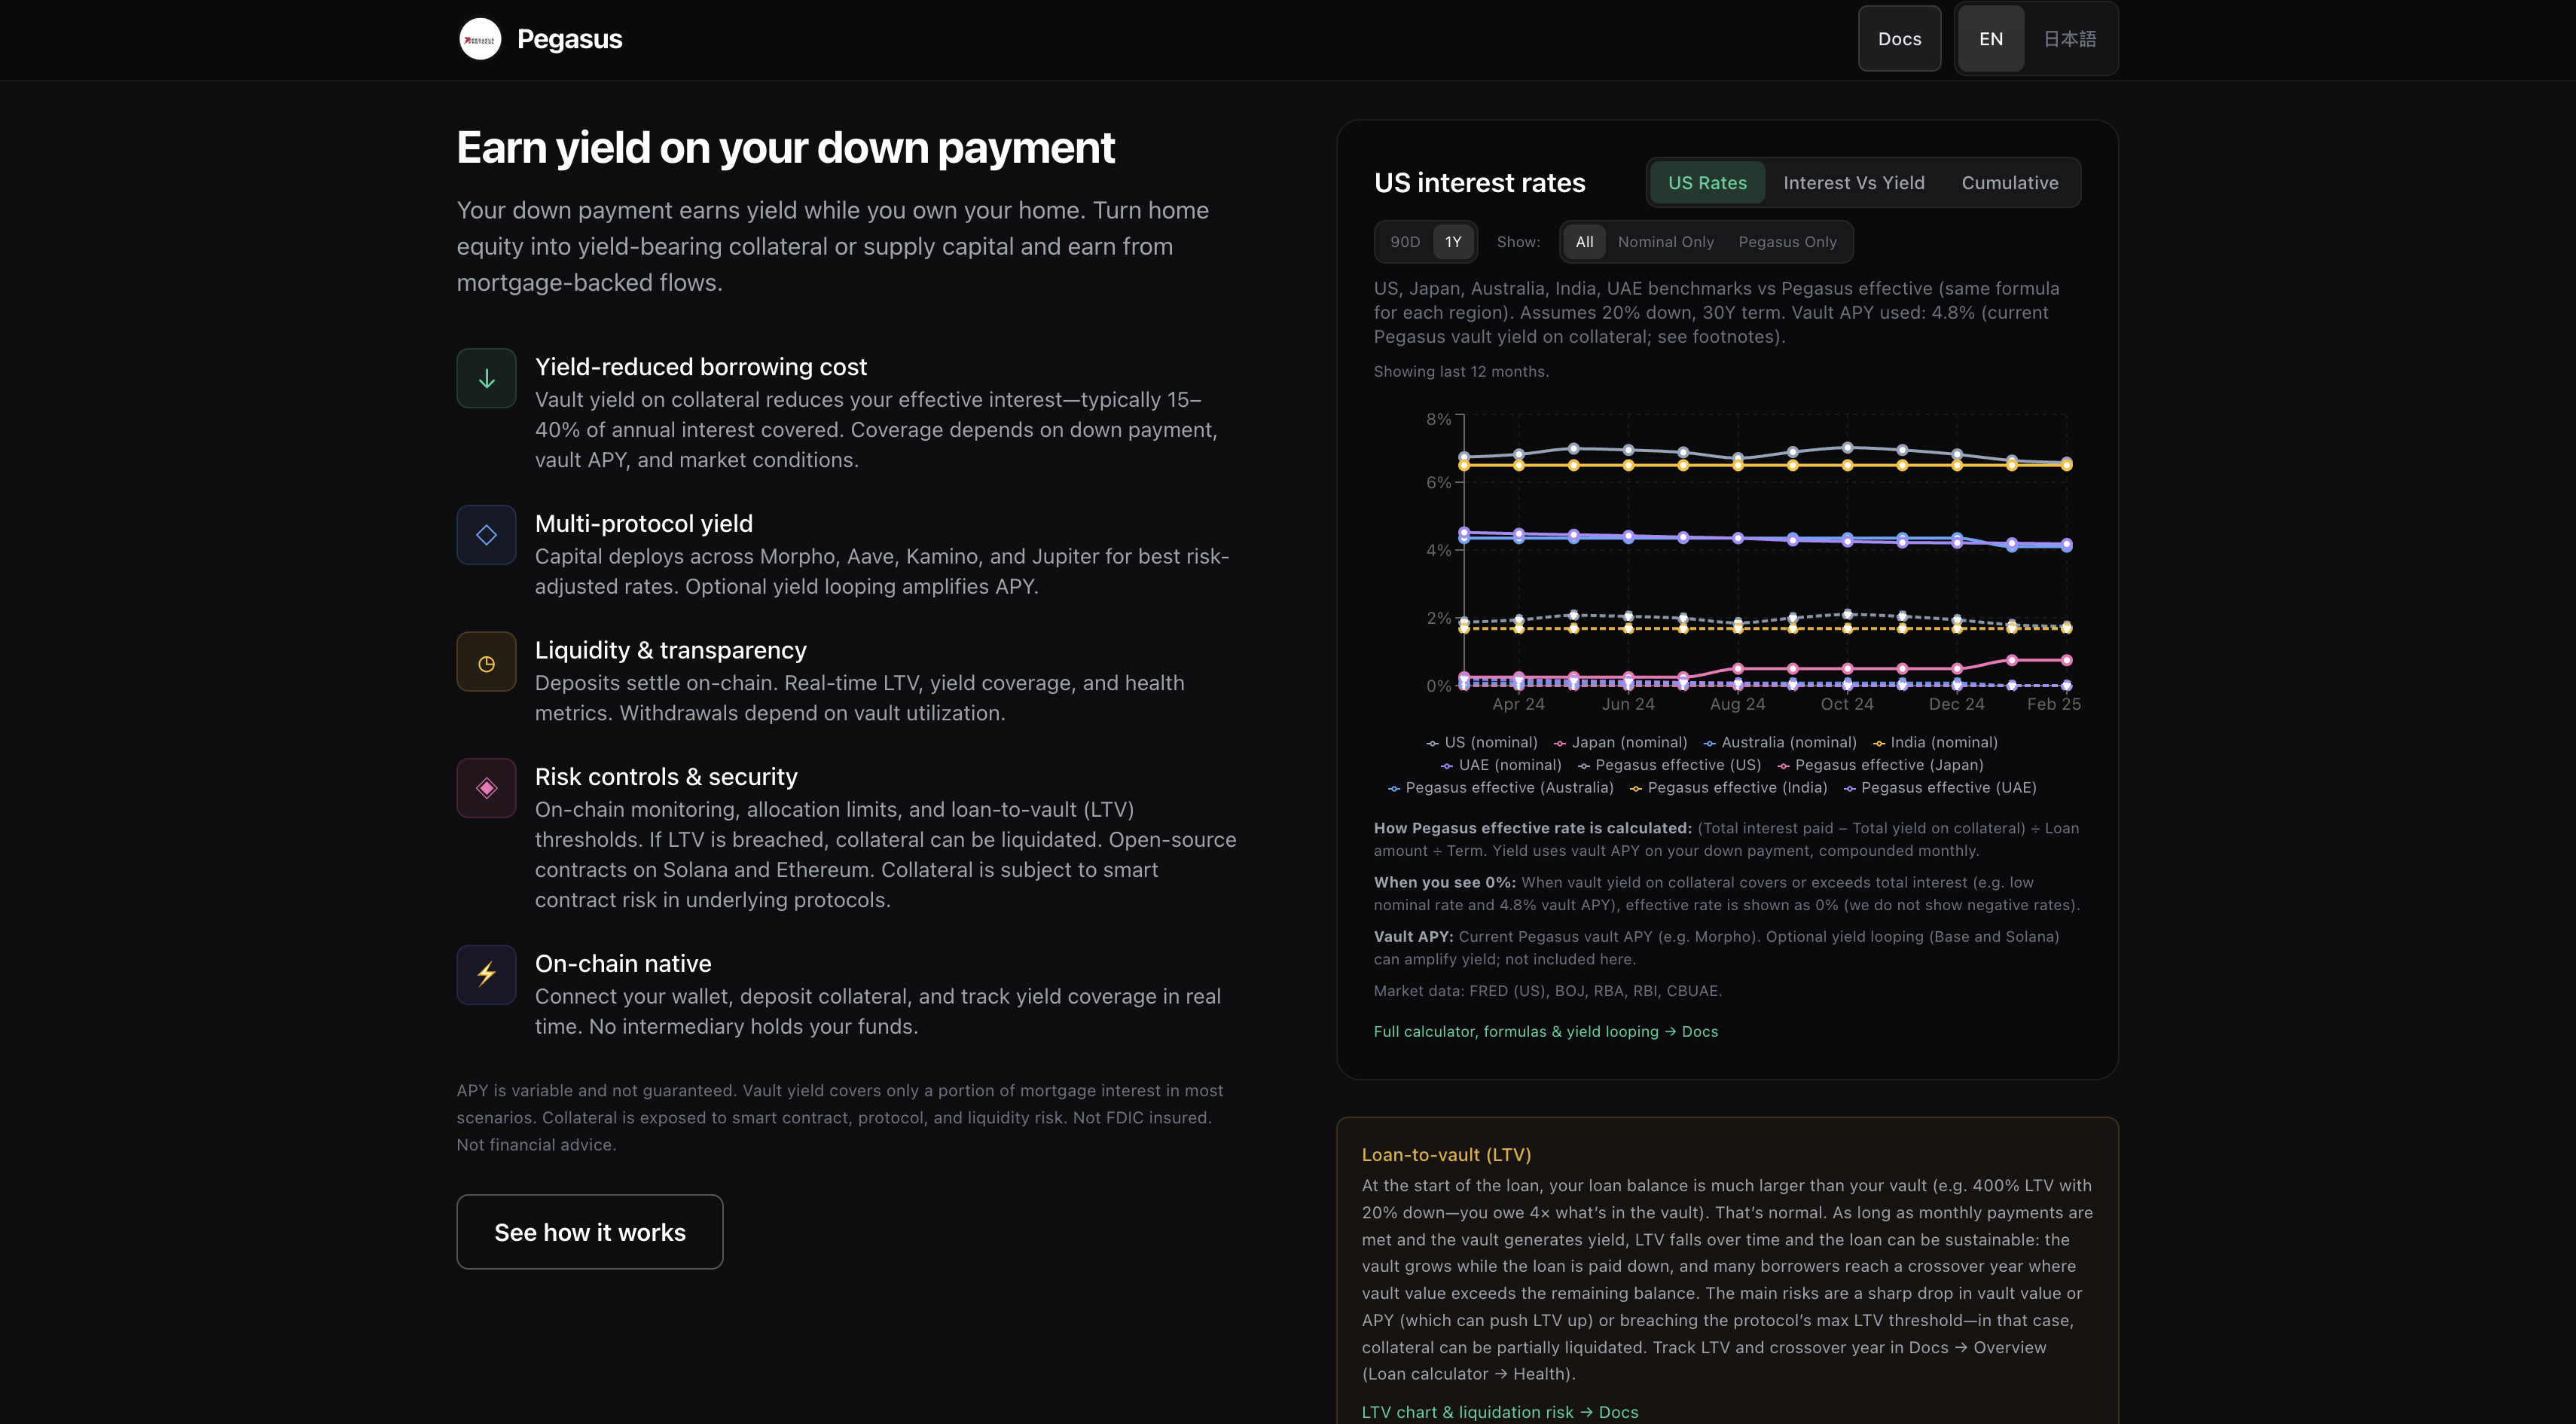Open the Interest Vs Yield tab
The image size is (2576, 1424).
click(x=1853, y=183)
